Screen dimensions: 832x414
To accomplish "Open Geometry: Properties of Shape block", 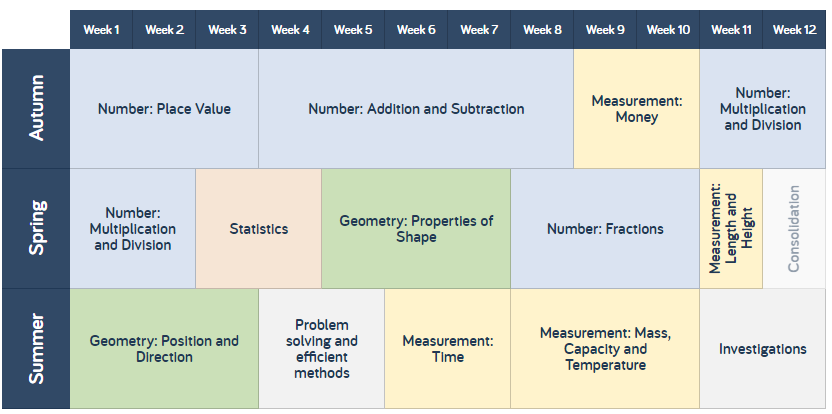I will click(x=416, y=229).
